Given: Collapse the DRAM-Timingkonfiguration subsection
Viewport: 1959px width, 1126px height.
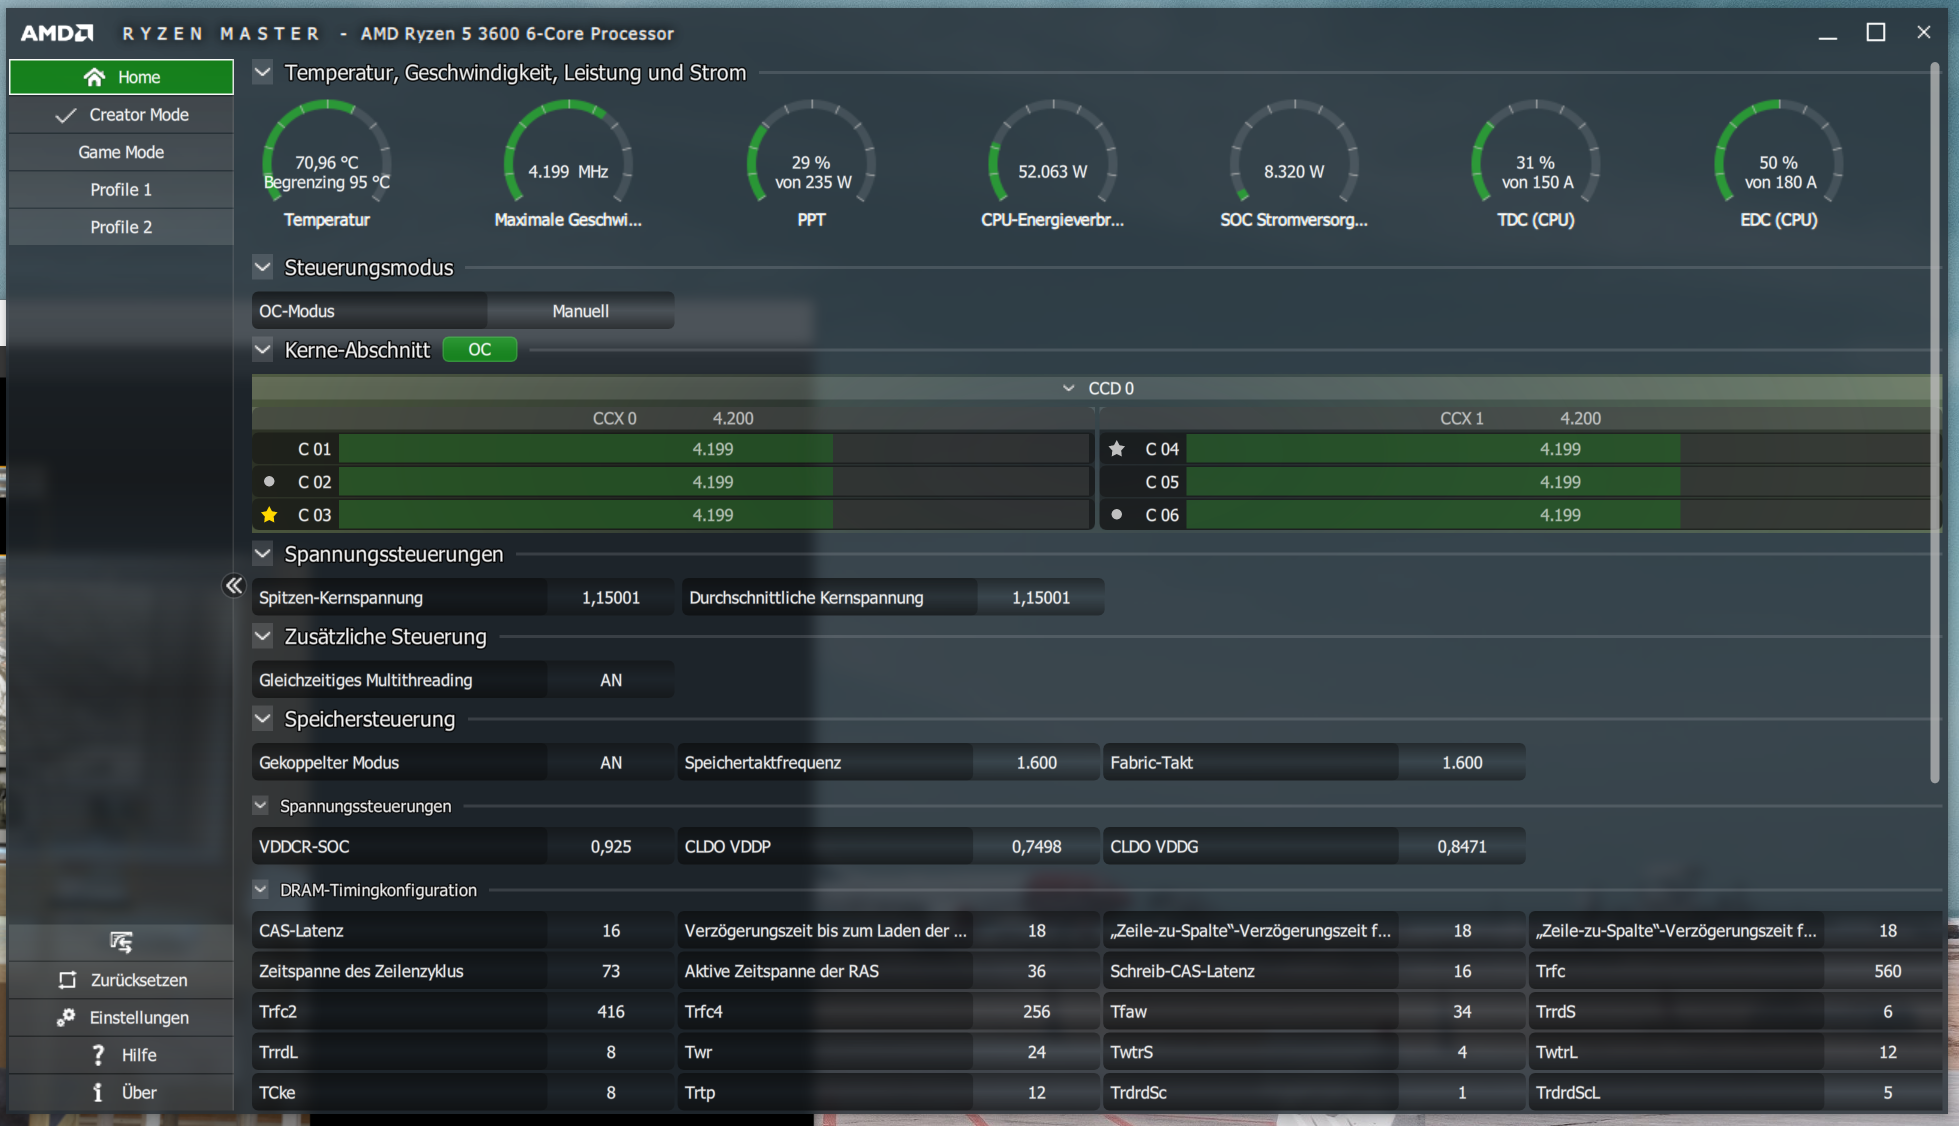Looking at the screenshot, I should [x=261, y=889].
